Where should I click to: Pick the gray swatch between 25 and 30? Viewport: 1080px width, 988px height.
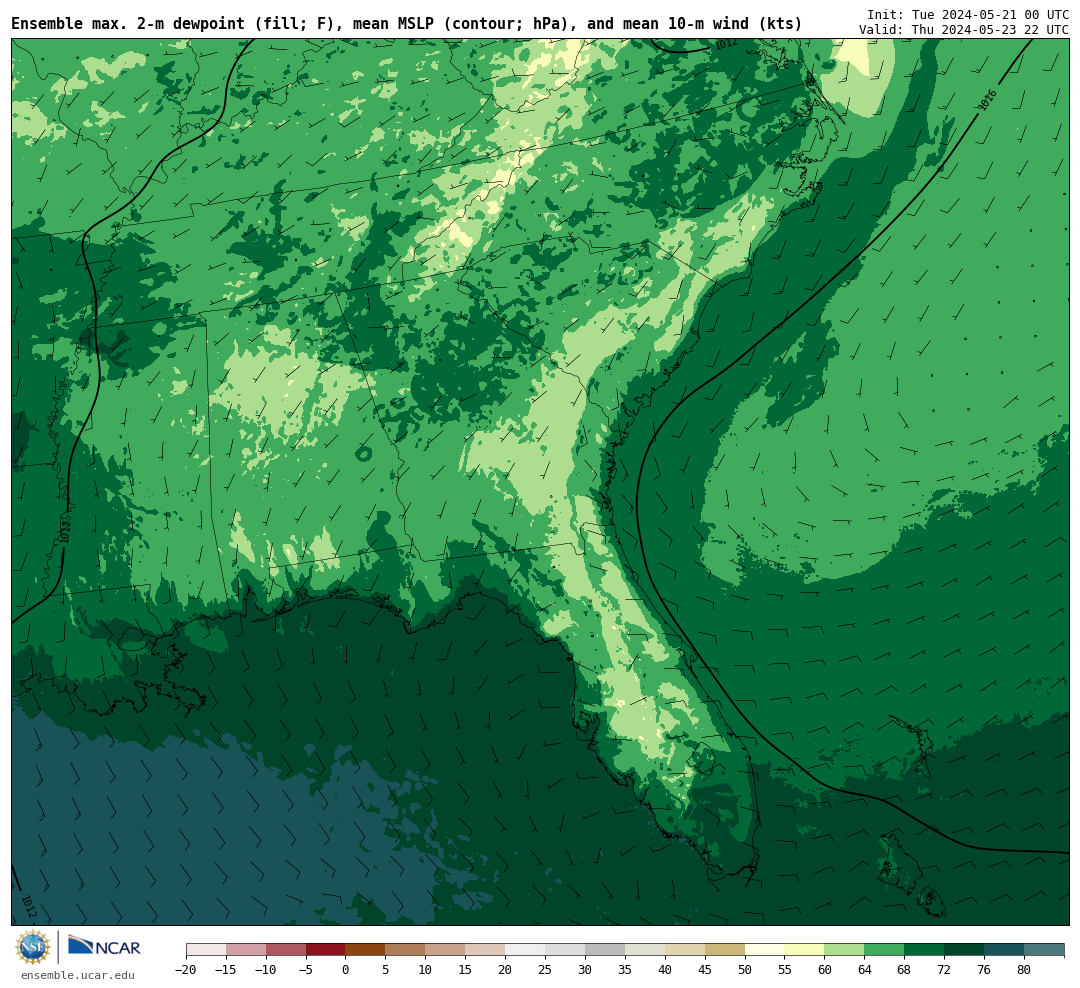point(565,950)
